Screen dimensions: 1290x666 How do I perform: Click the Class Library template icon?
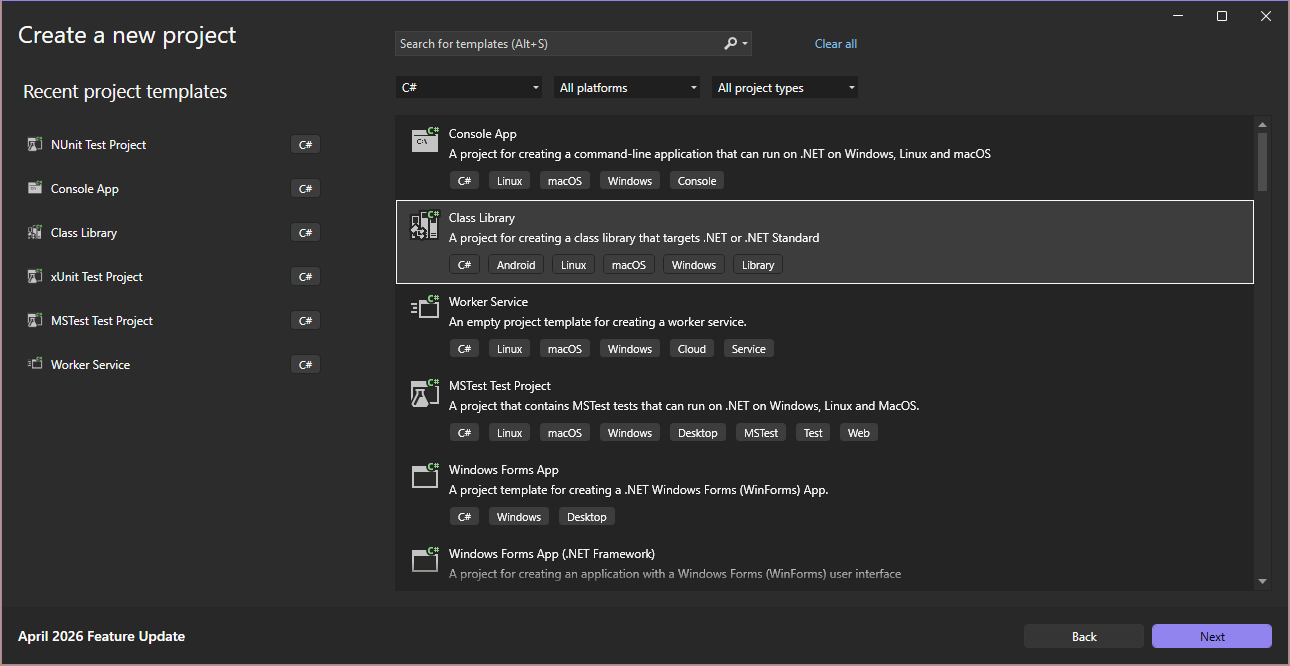(425, 224)
